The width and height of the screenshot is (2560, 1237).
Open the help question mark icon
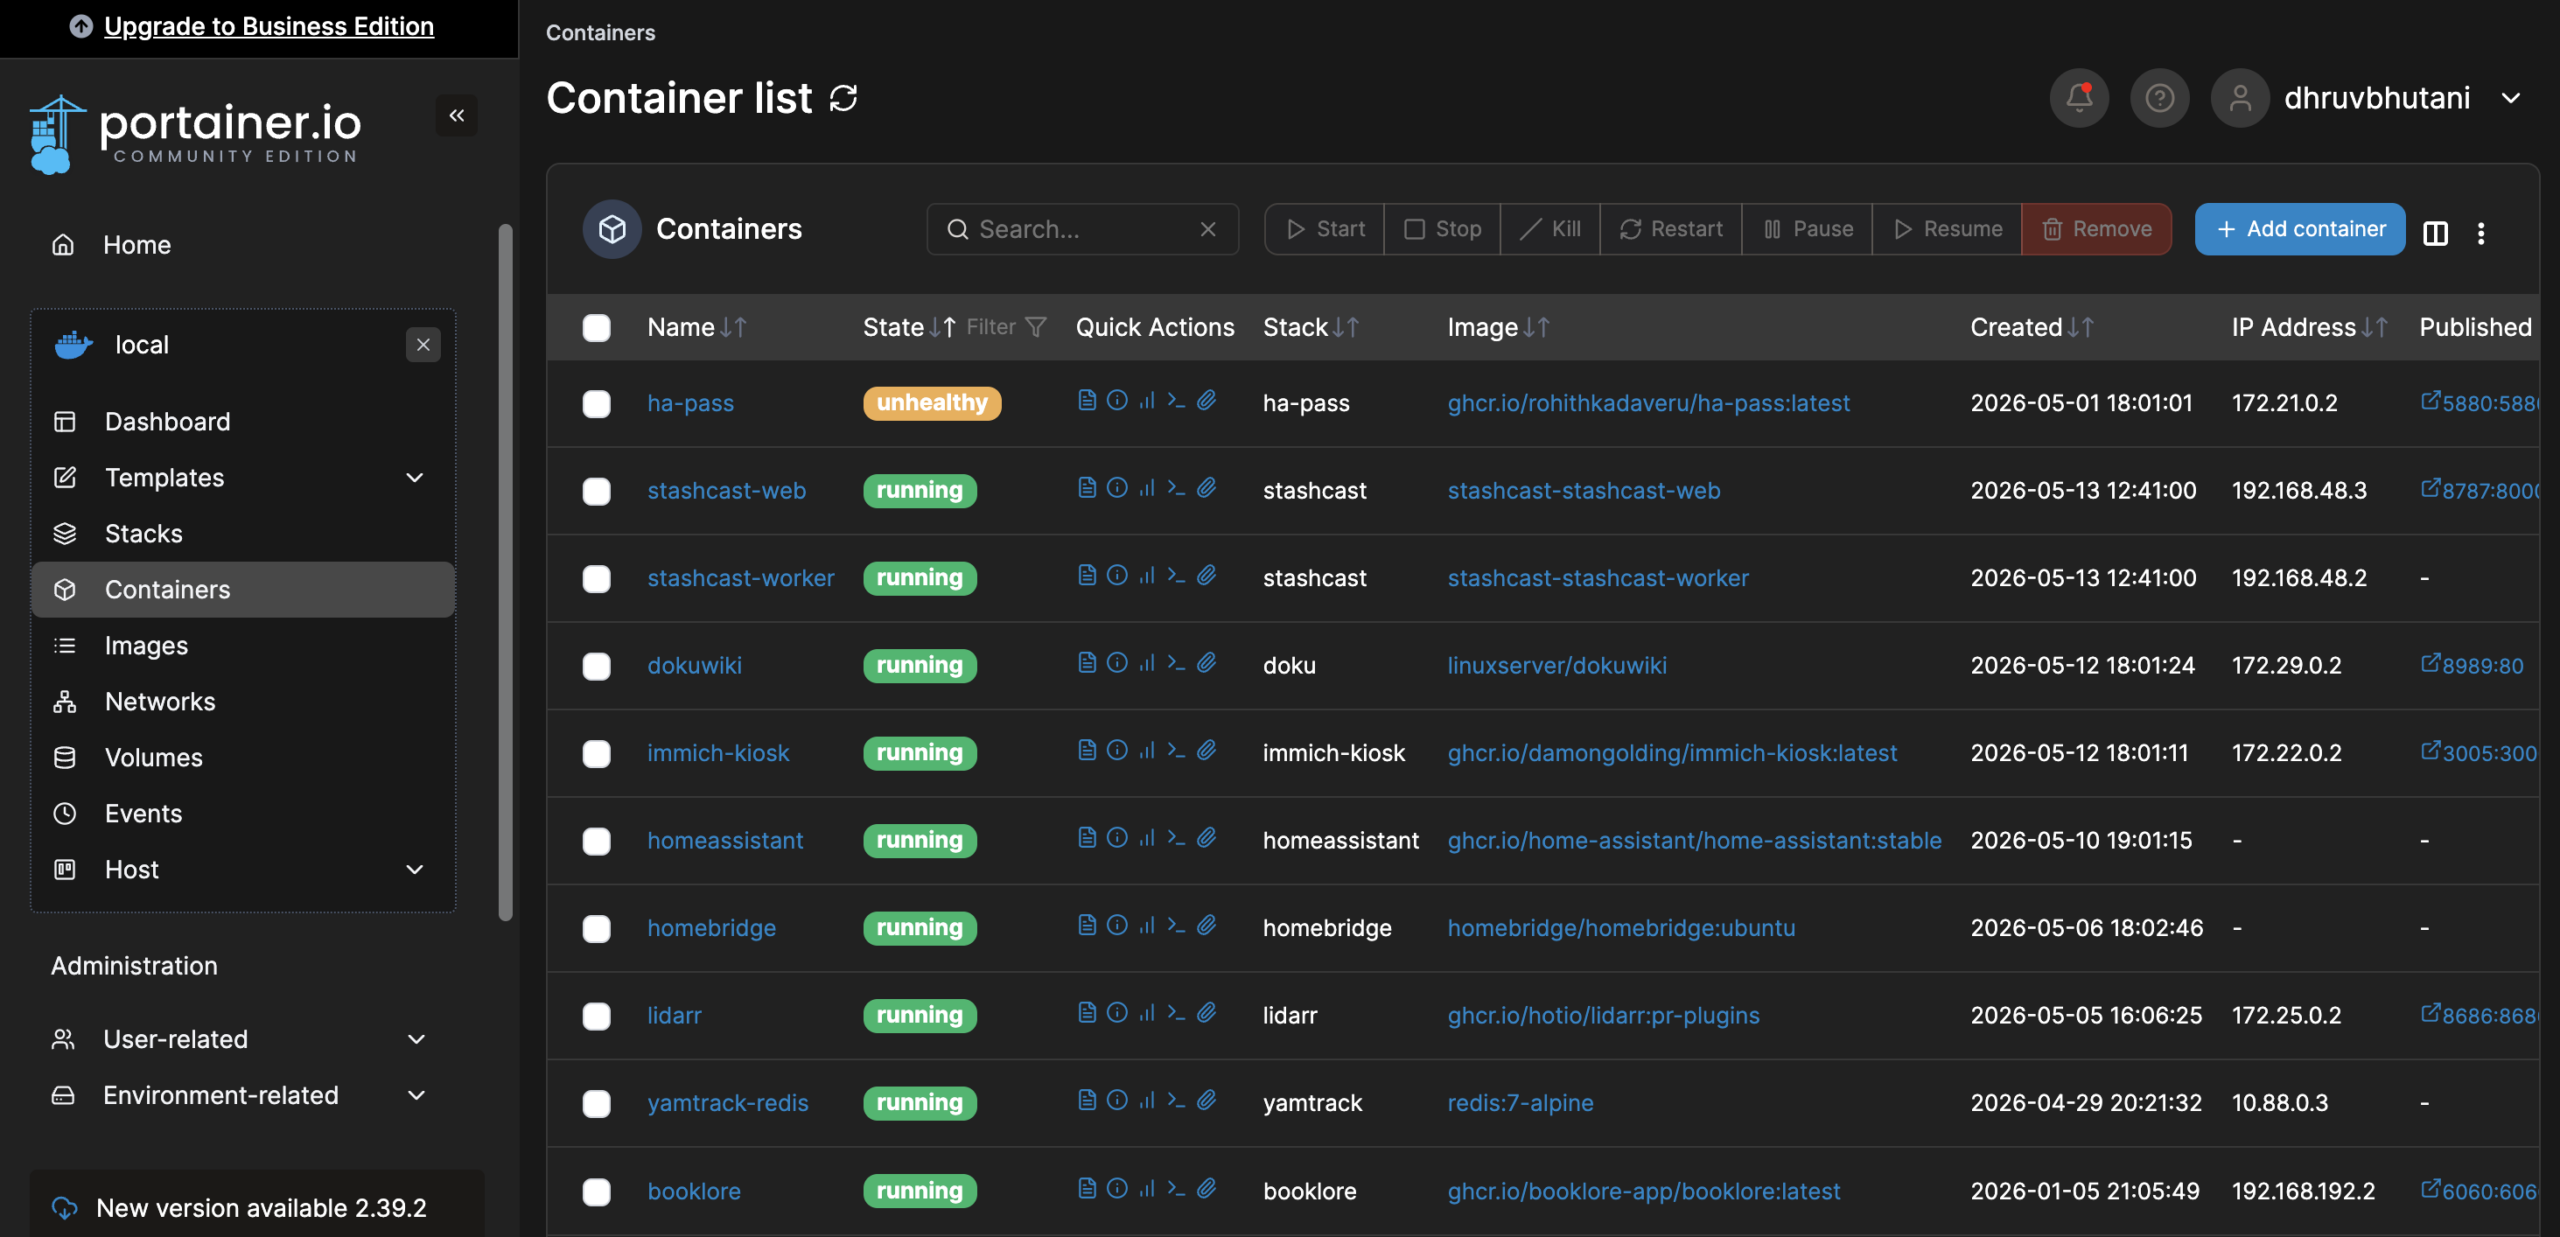pos(2160,98)
